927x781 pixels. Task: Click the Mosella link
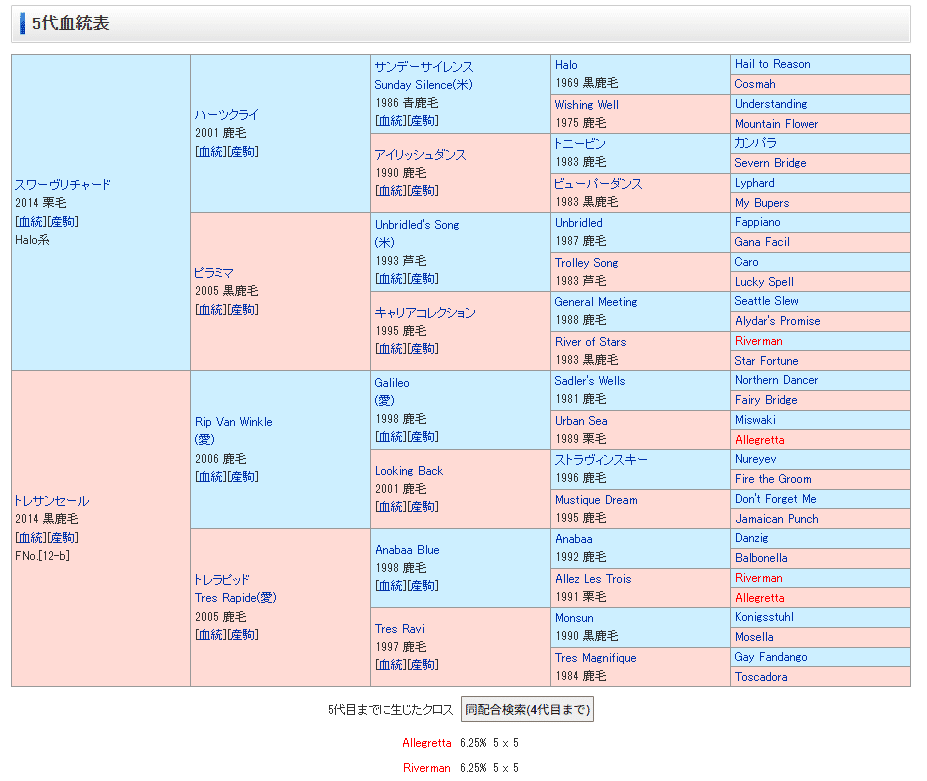[754, 637]
